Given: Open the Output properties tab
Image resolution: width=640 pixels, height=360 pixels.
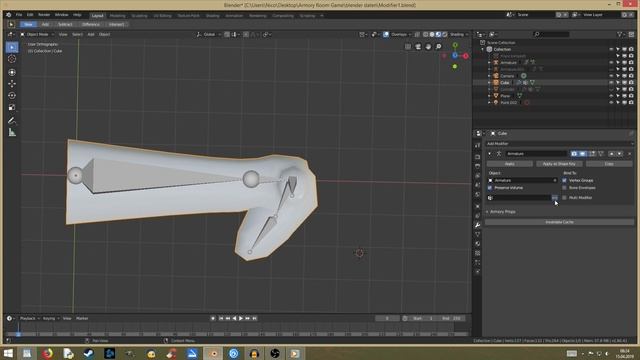Looking at the screenshot, I should coord(478,166).
